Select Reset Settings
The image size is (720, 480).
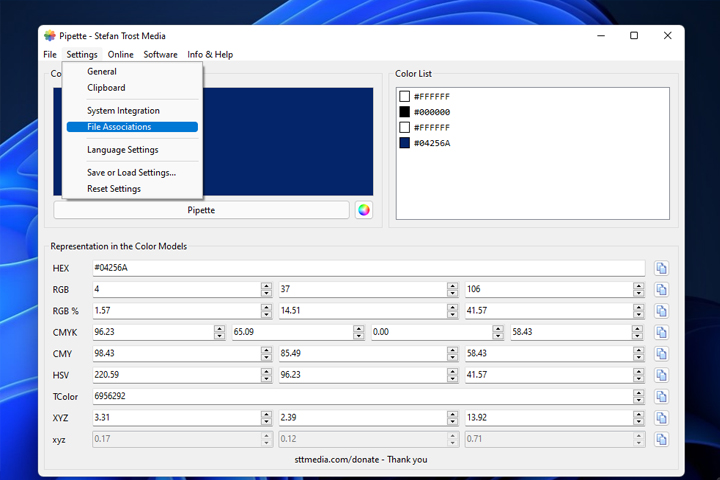click(132, 189)
